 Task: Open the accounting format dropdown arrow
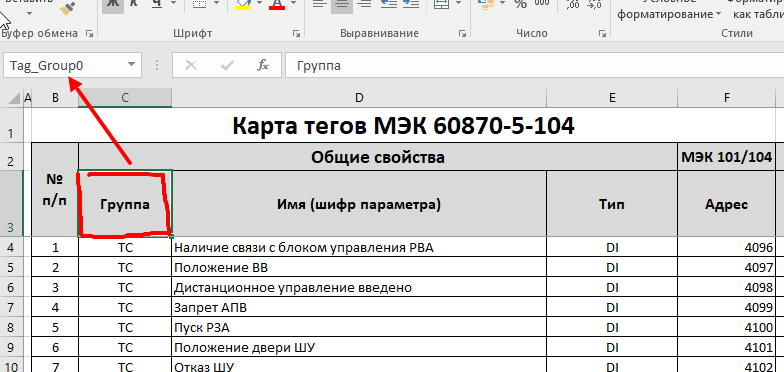pos(502,4)
